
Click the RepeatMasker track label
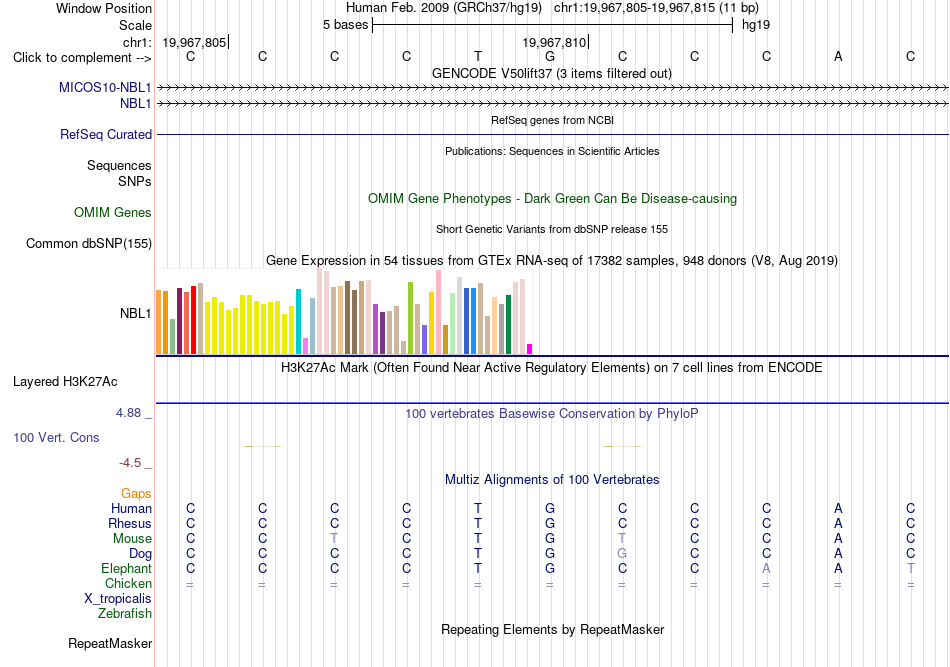click(110, 643)
